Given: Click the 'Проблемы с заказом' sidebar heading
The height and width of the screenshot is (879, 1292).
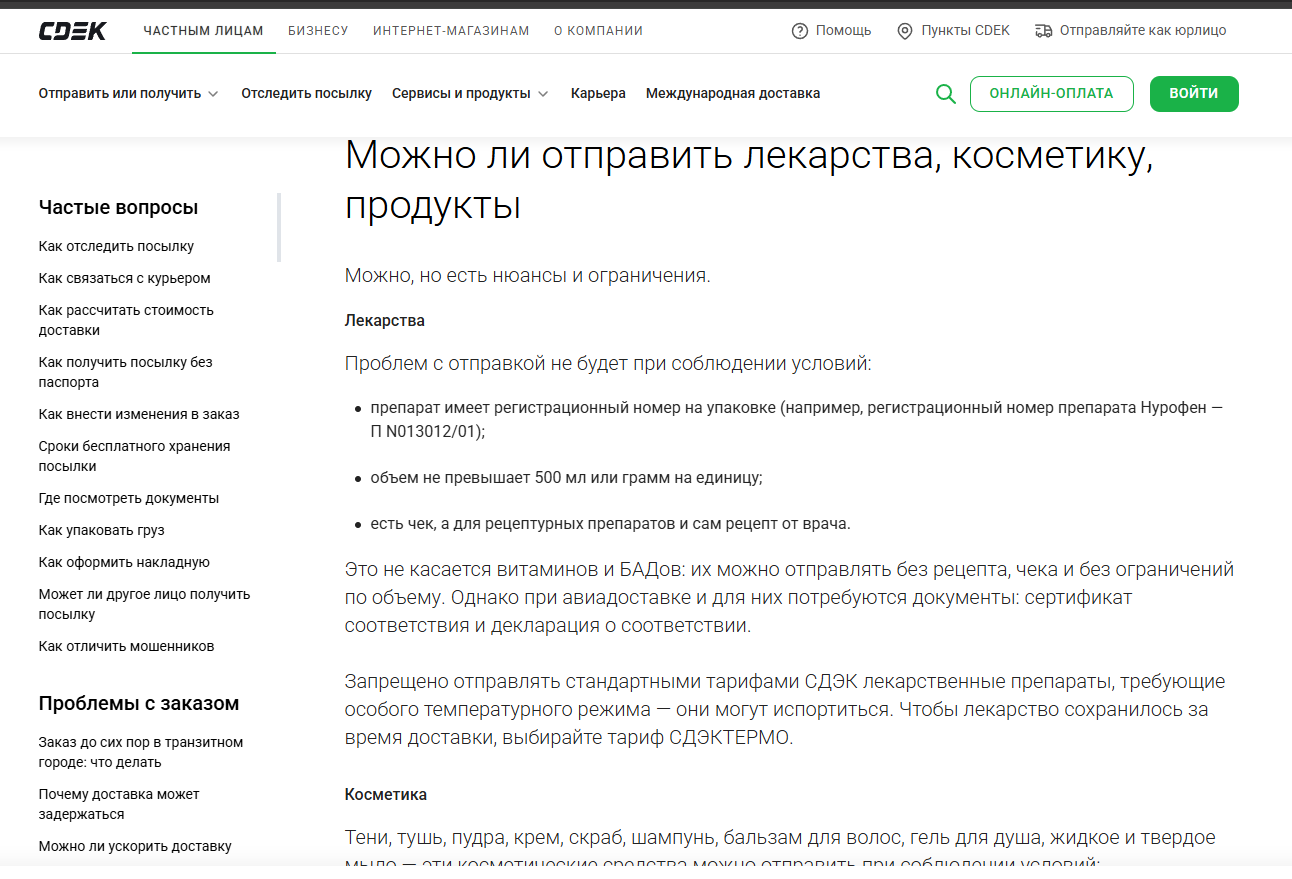Looking at the screenshot, I should click(x=139, y=703).
